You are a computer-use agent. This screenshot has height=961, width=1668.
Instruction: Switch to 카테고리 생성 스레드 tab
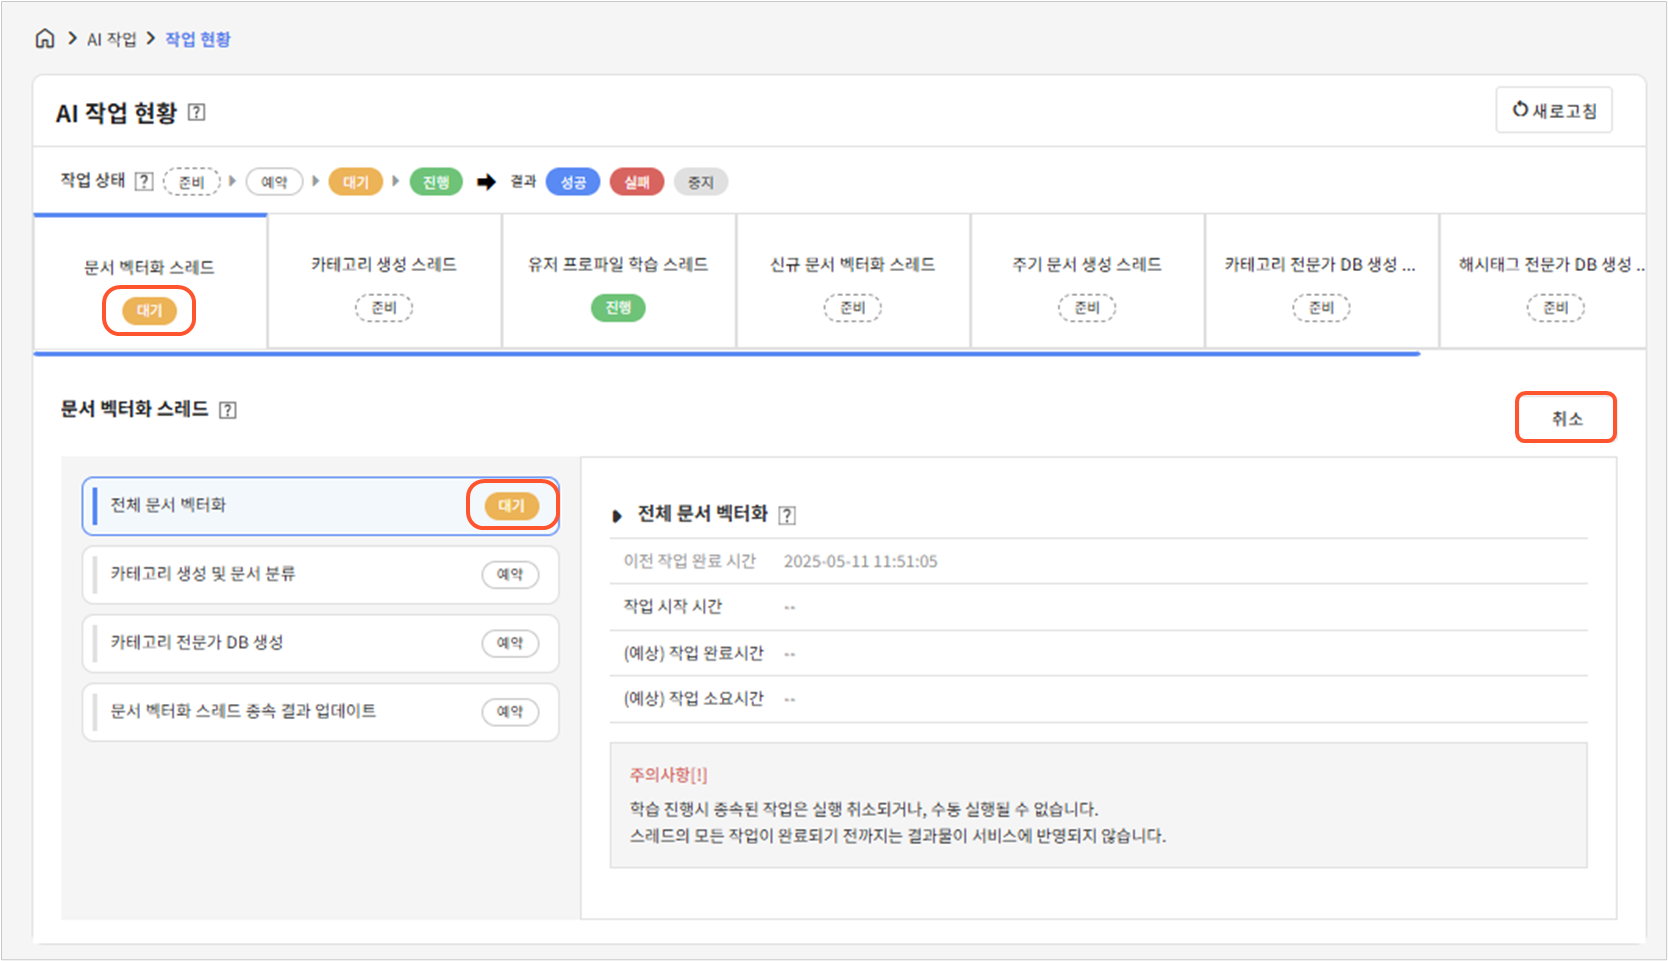(x=384, y=282)
